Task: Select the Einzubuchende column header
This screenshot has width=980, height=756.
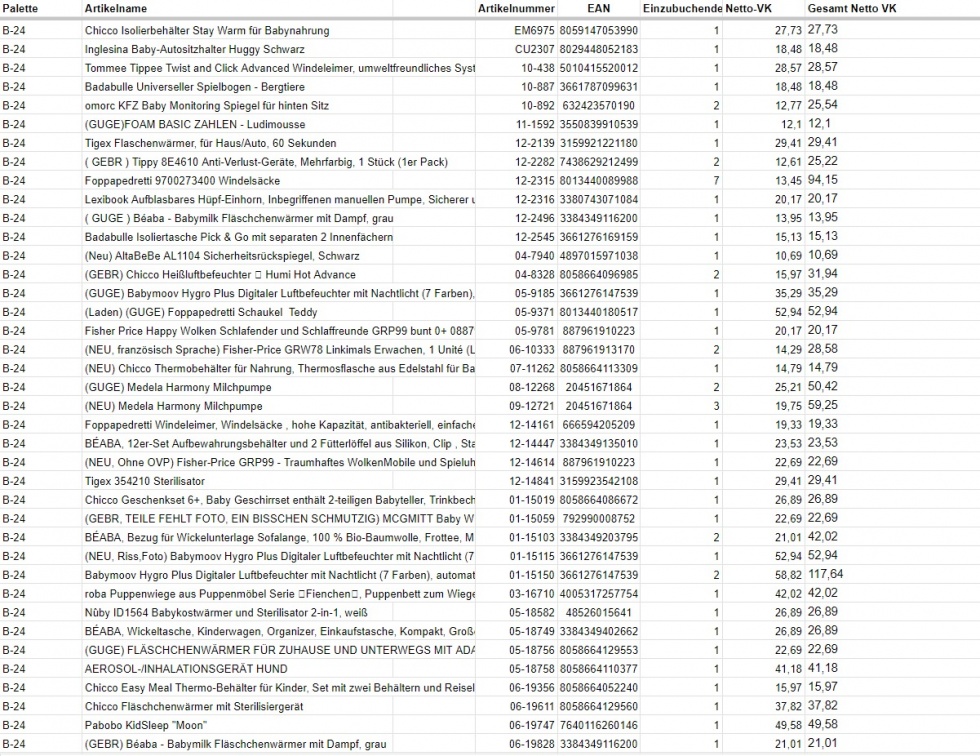Action: click(x=682, y=9)
